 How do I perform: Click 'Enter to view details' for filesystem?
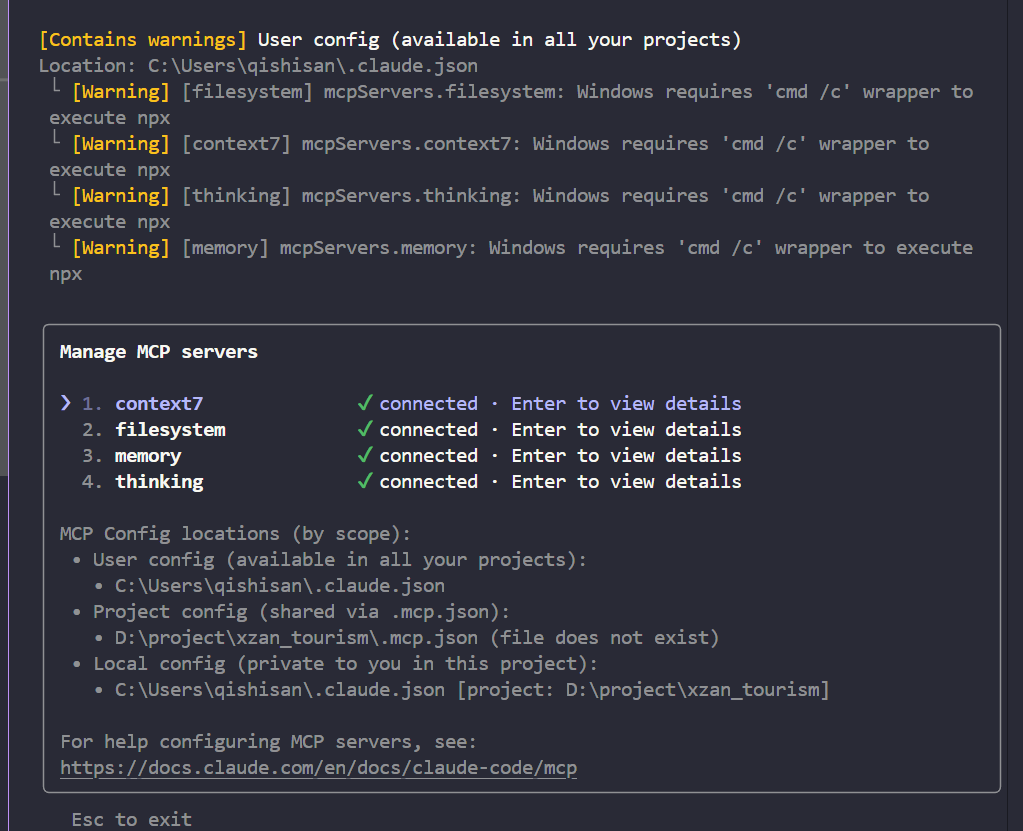pos(626,430)
